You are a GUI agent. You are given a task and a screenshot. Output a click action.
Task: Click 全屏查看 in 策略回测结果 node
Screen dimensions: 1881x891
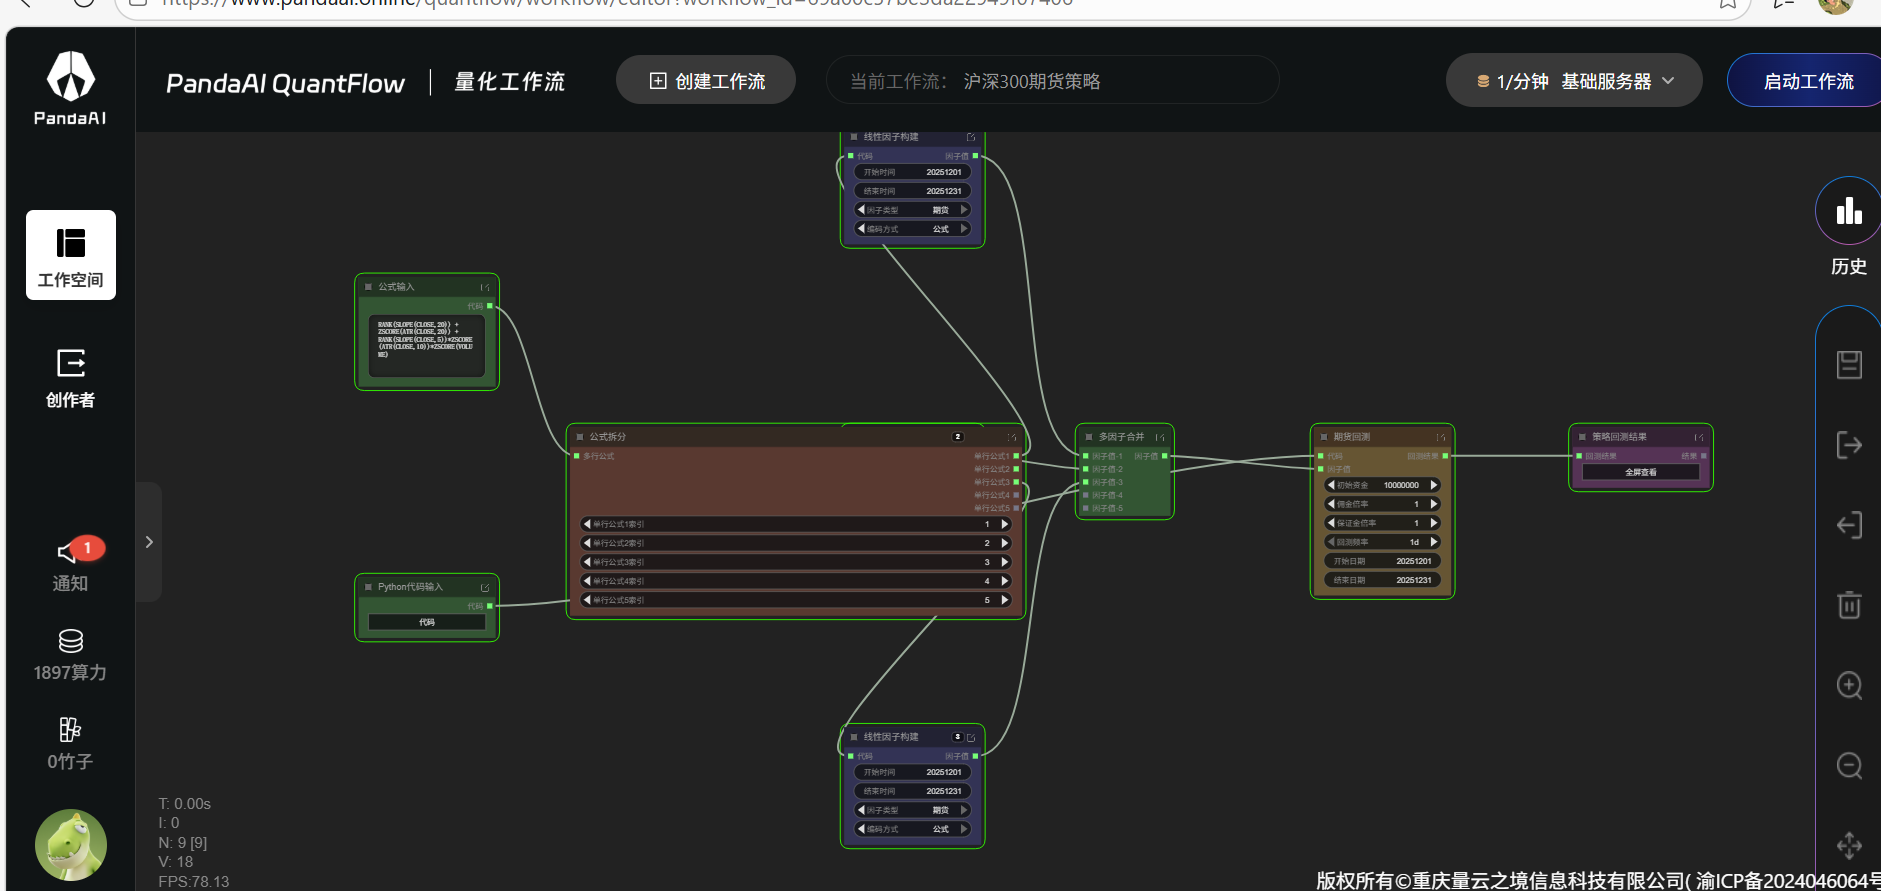1640,472
